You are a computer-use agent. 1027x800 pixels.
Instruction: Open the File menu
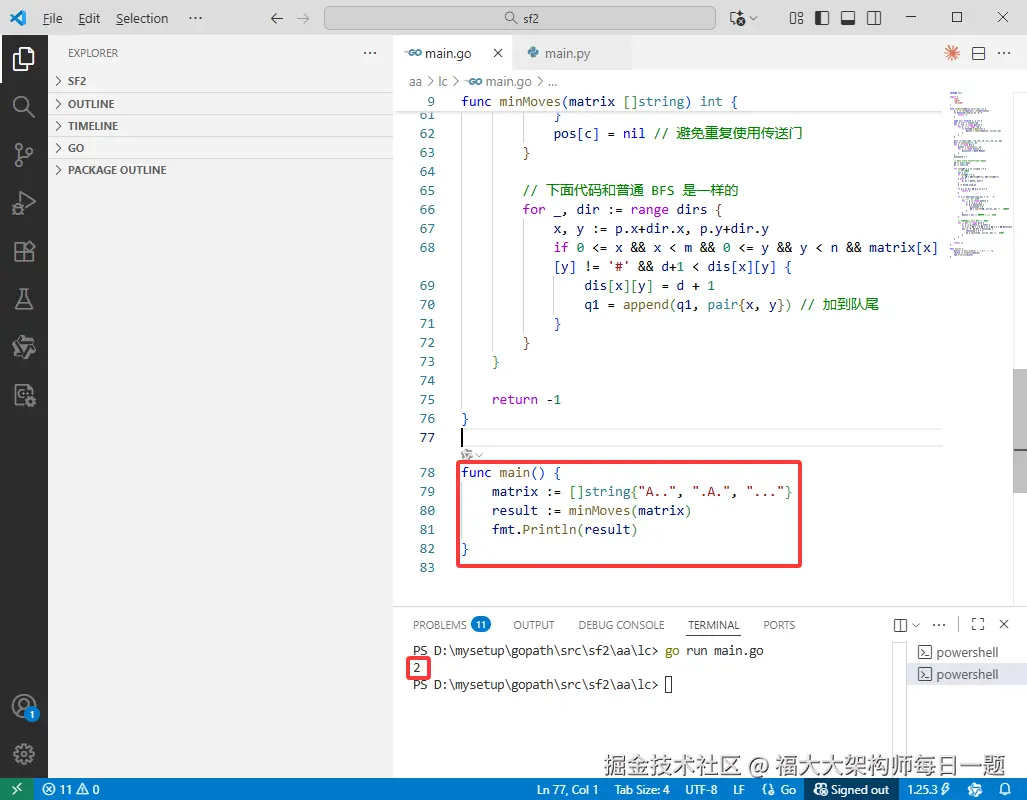52,18
